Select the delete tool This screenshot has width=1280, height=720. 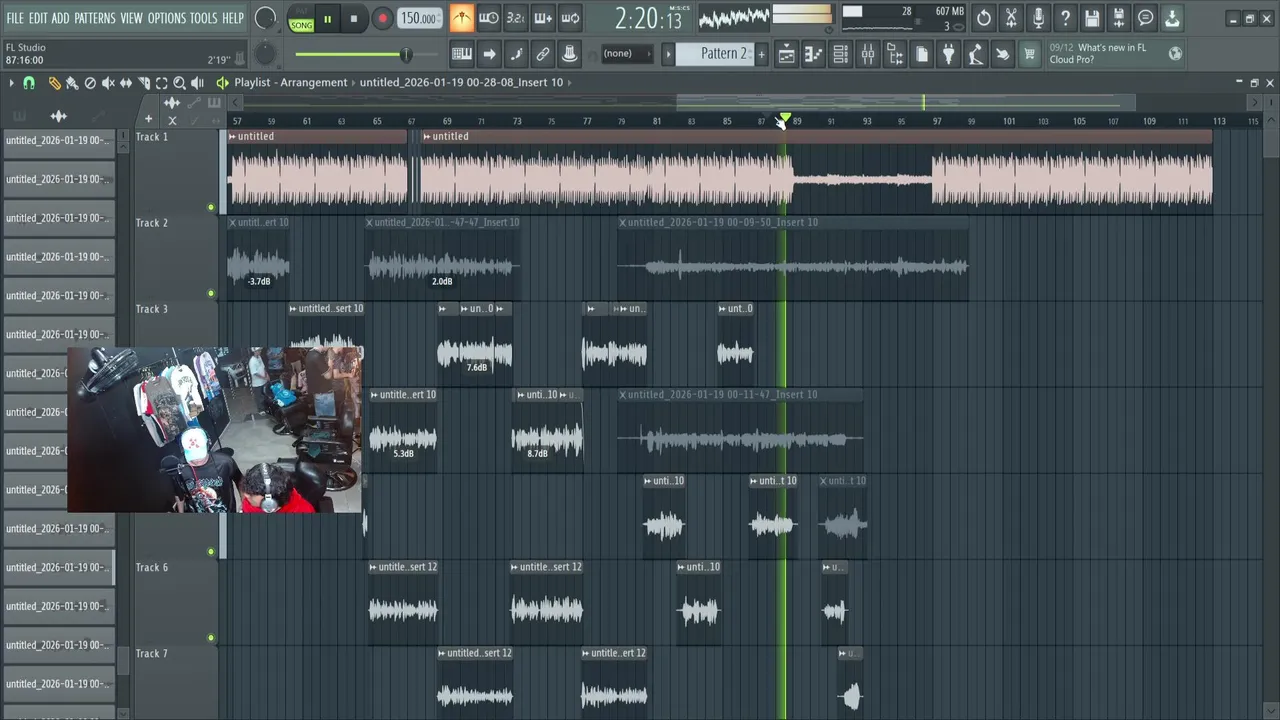90,83
